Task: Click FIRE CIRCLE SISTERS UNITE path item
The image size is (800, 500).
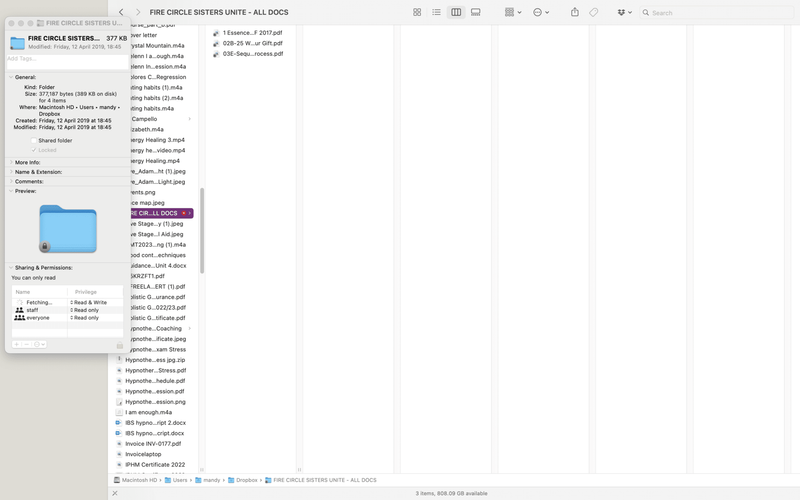Action: tap(321, 480)
